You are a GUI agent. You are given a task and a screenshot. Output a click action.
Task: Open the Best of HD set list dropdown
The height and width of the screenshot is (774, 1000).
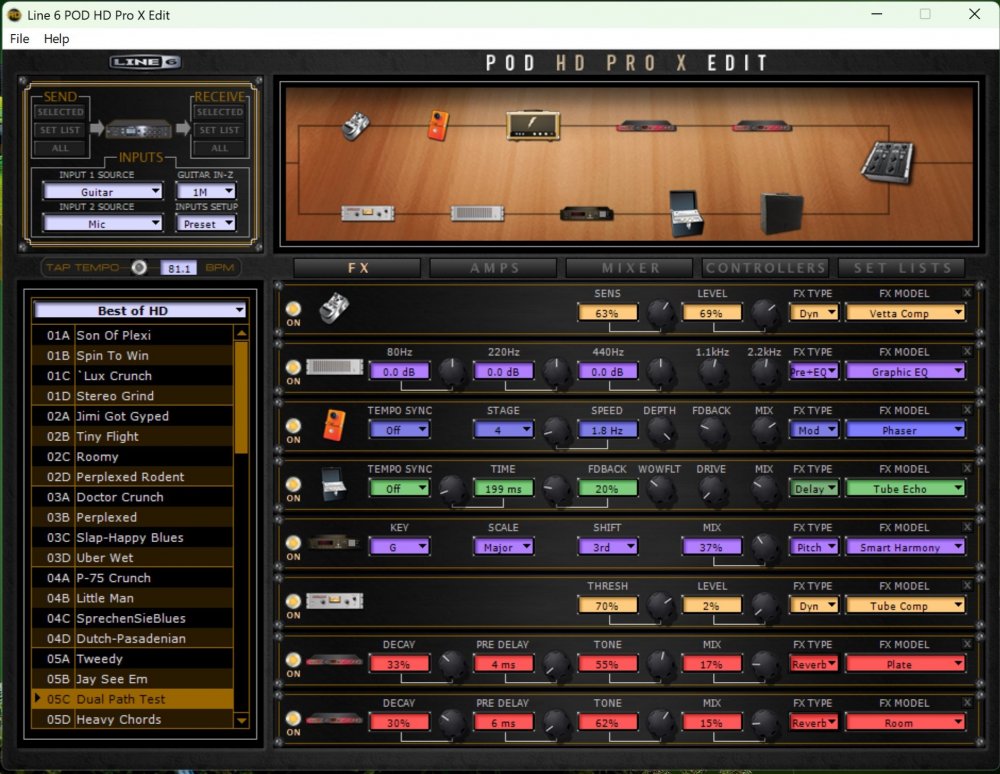click(x=140, y=311)
